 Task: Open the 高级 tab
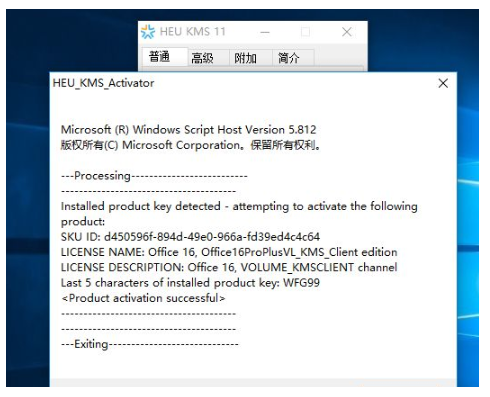(x=202, y=58)
